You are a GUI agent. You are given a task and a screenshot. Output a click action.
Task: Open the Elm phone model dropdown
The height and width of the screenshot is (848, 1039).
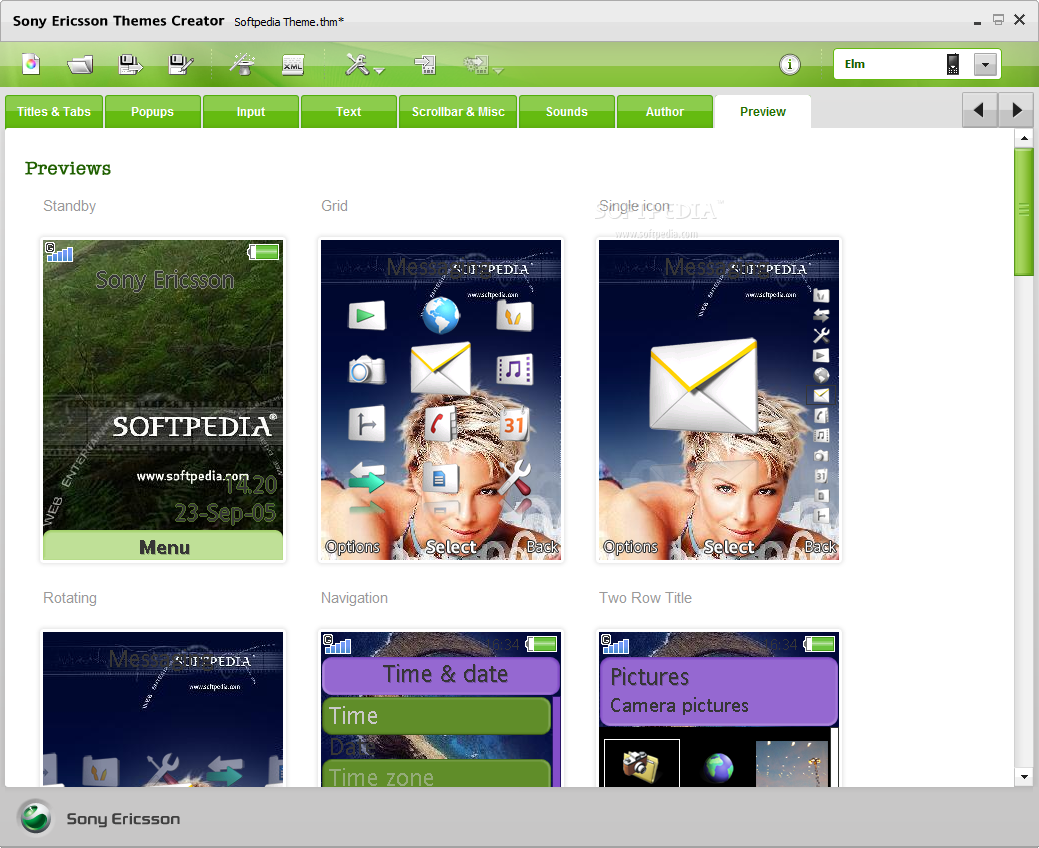pyautogui.click(x=985, y=64)
